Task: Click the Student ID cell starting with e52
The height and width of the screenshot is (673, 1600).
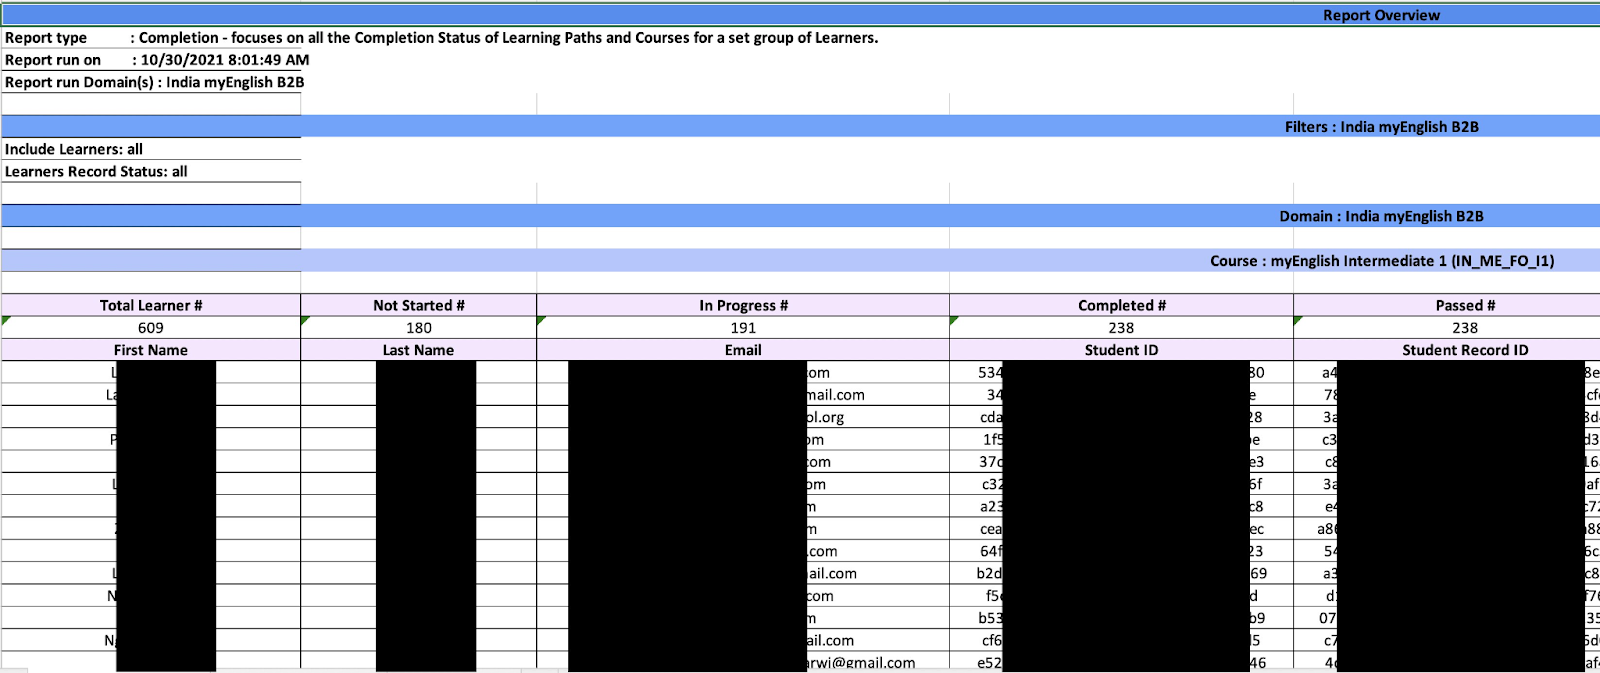Action: 1121,662
